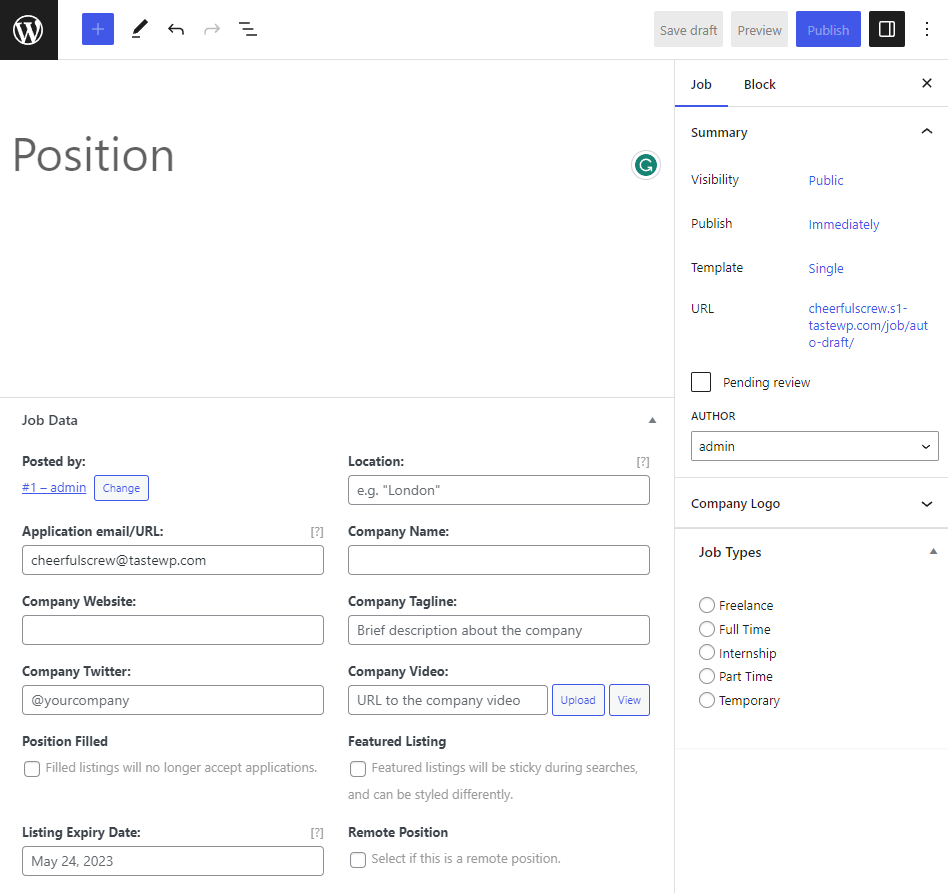Check the Remote Position checkbox

358,860
